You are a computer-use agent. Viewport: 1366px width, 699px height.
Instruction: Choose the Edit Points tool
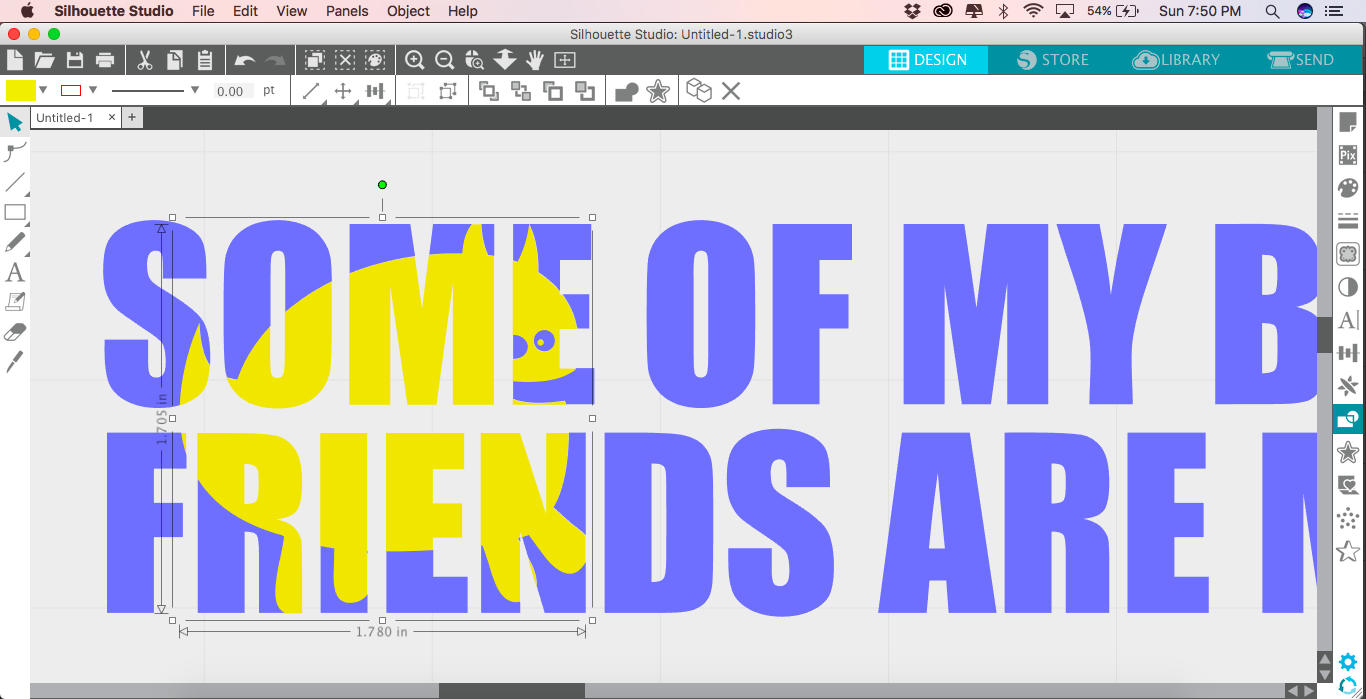tap(15, 152)
